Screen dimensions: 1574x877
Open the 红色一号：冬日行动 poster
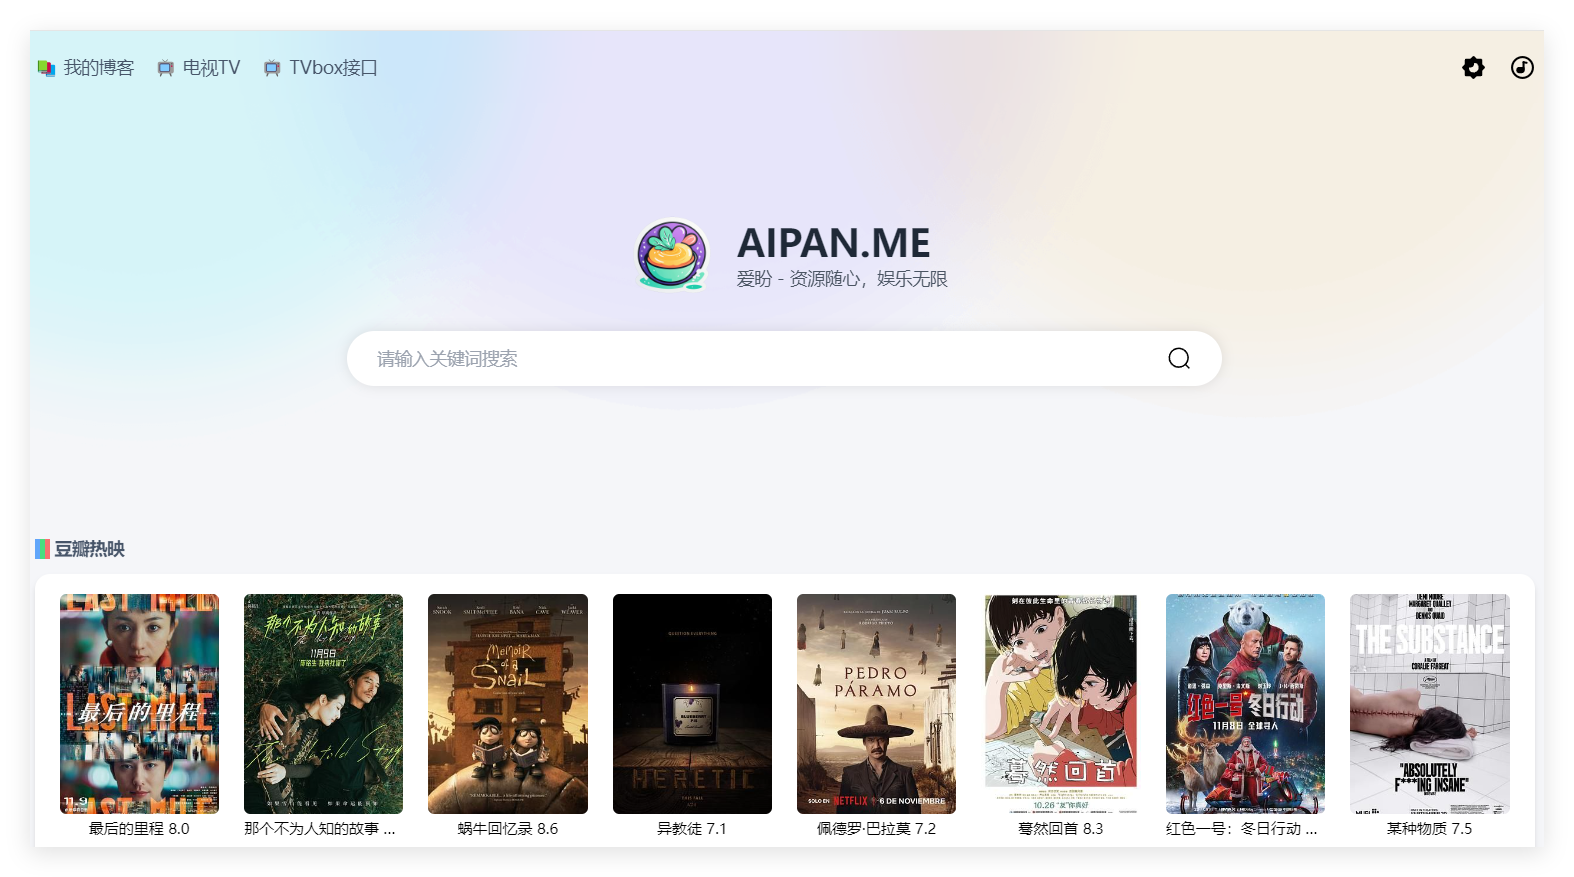click(1245, 704)
